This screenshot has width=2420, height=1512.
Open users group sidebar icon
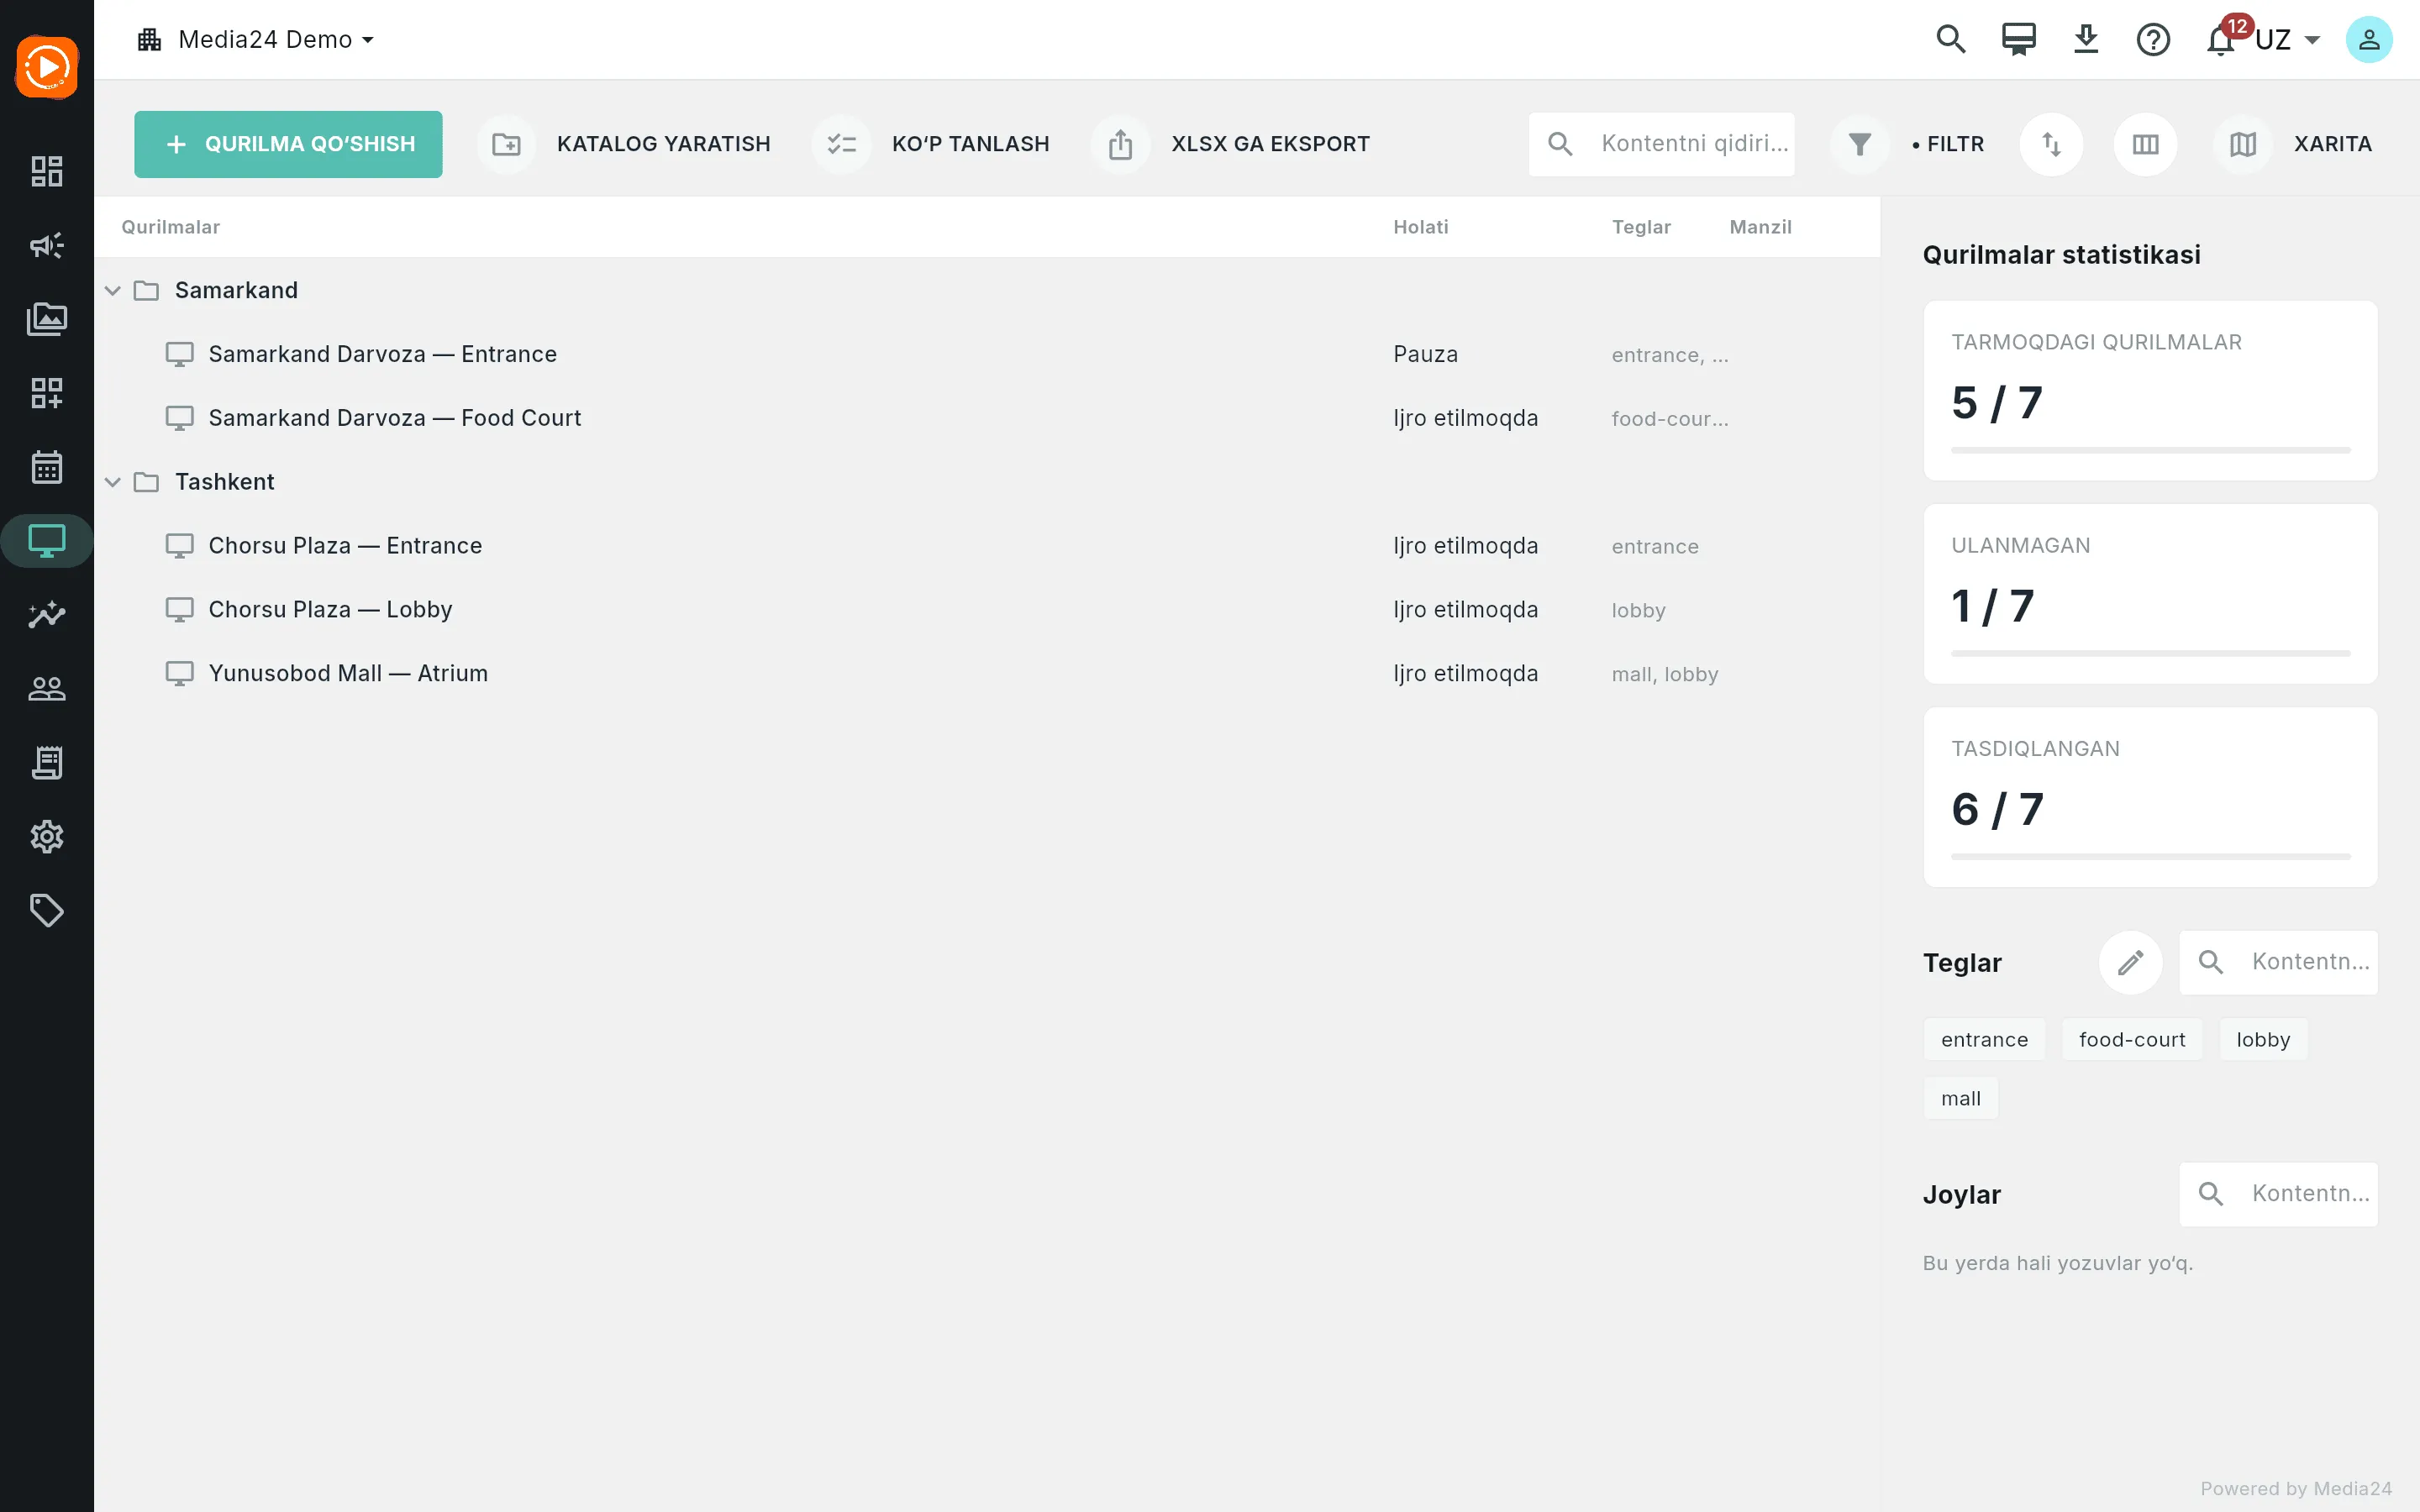point(47,688)
